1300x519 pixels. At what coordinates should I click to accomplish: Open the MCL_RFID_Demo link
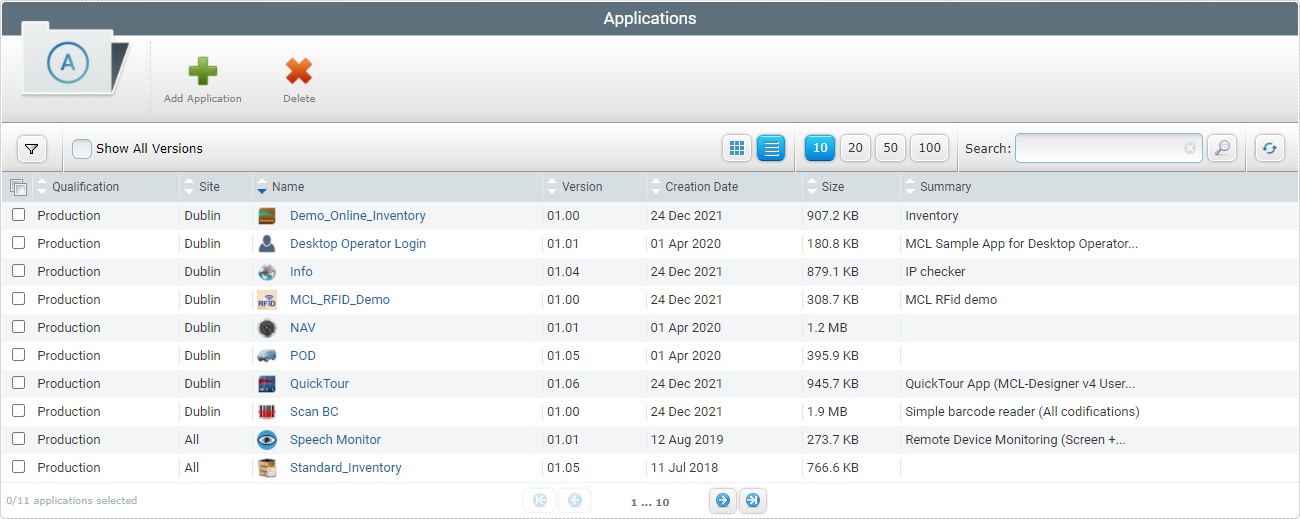[340, 300]
